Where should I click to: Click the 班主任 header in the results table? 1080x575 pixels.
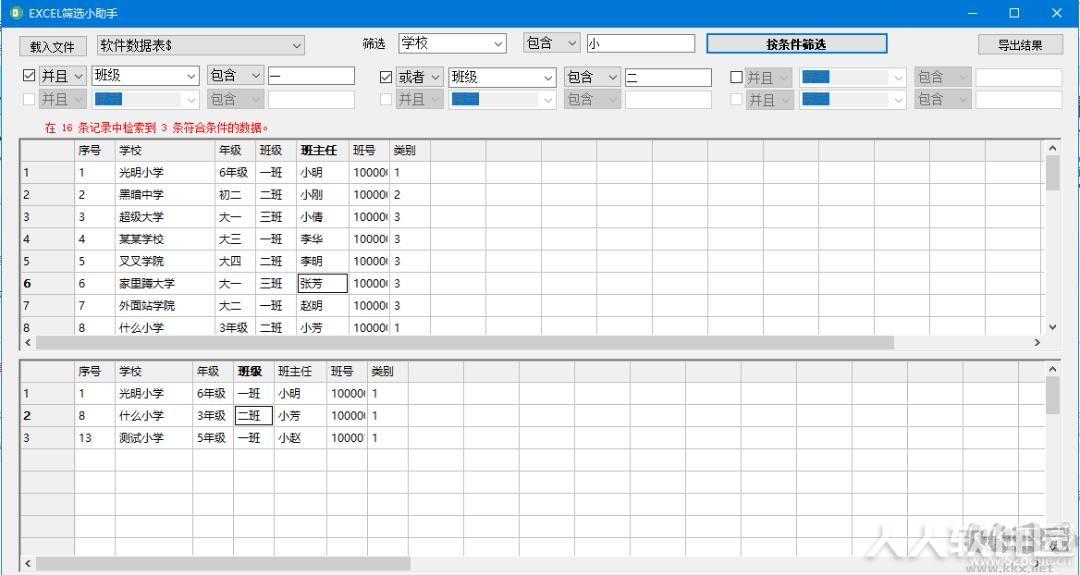coord(301,371)
